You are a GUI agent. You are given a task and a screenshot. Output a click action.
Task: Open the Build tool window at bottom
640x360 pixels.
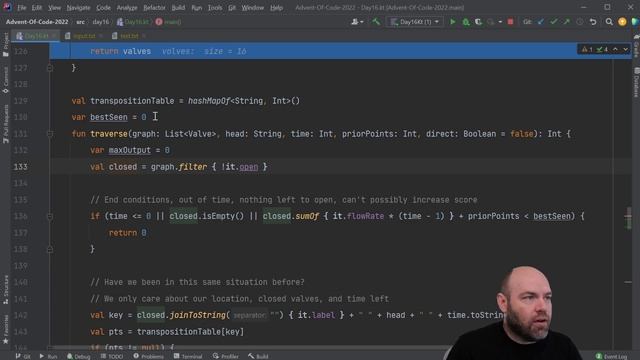(x=258, y=356)
